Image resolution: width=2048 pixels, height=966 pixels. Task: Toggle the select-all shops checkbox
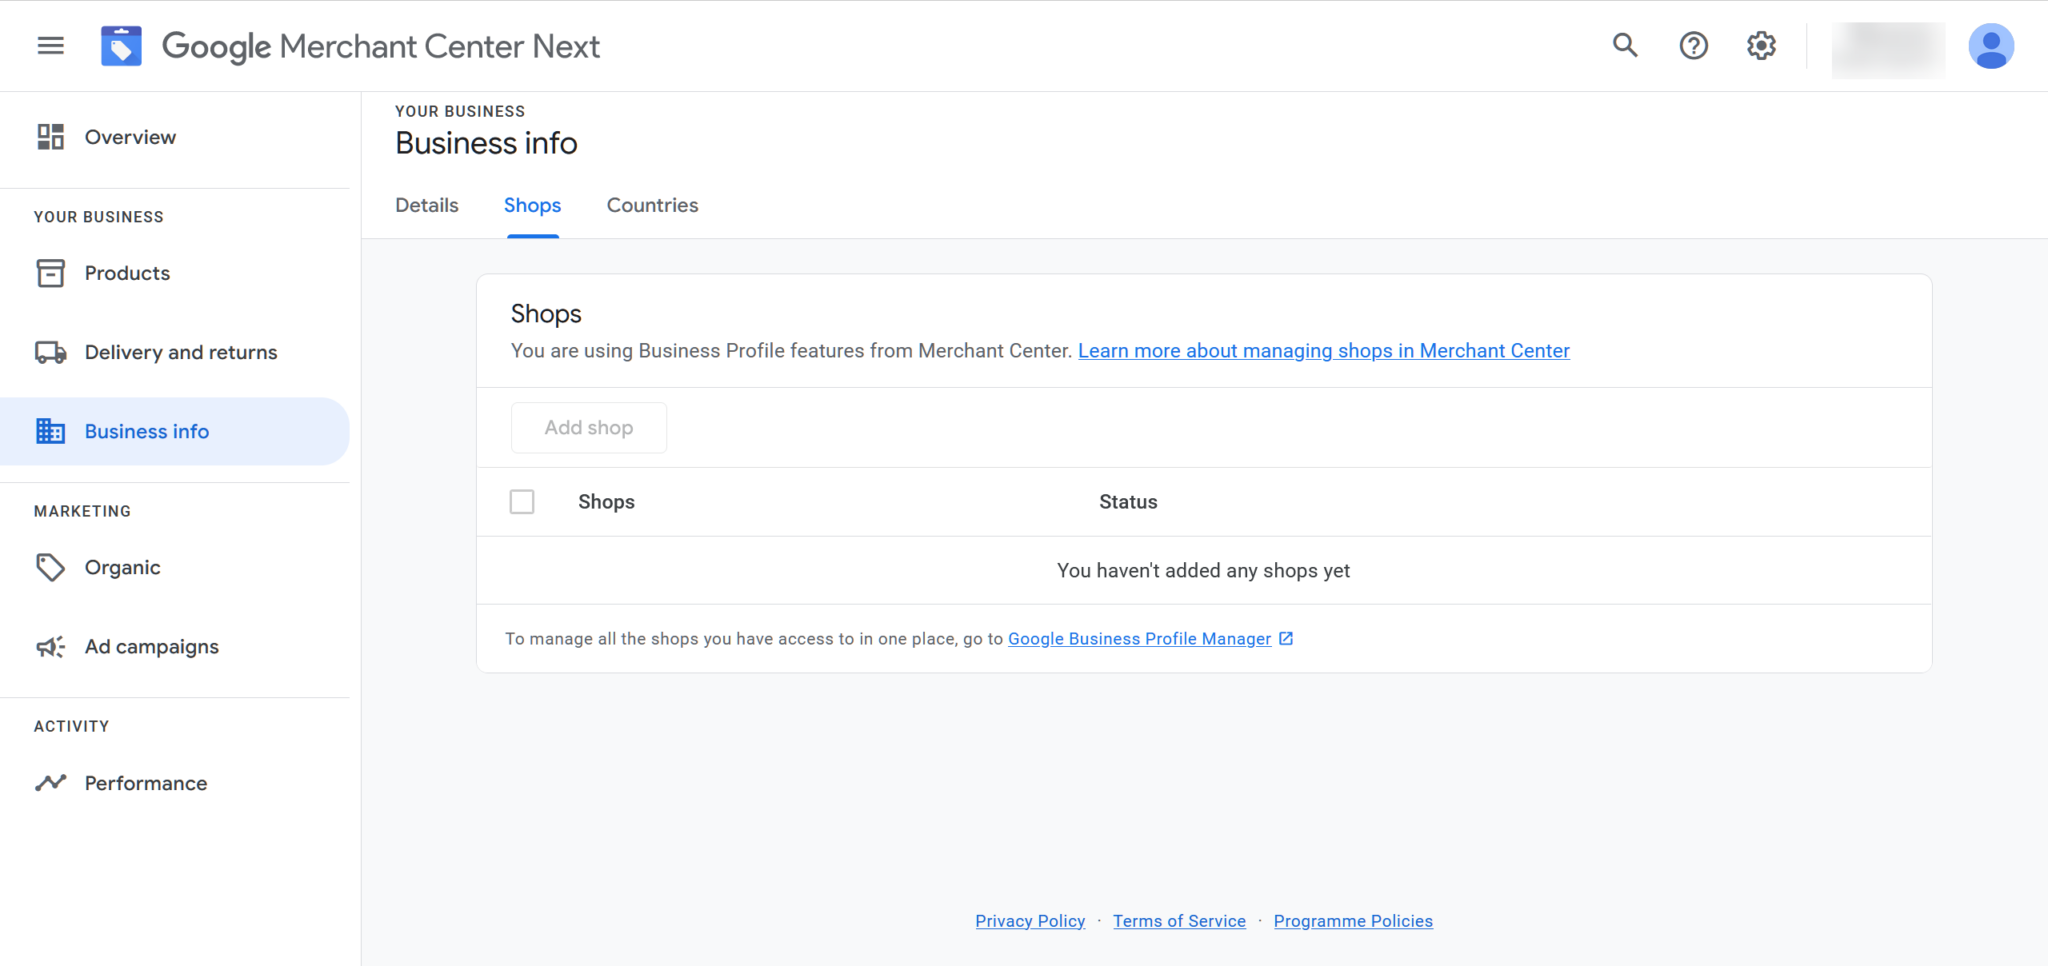521,501
